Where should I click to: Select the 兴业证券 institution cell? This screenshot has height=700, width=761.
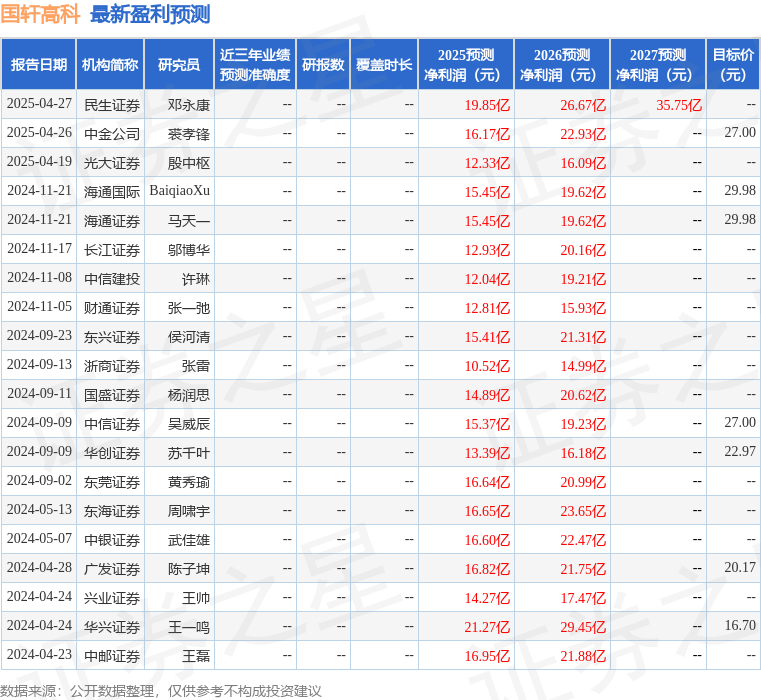pos(112,598)
